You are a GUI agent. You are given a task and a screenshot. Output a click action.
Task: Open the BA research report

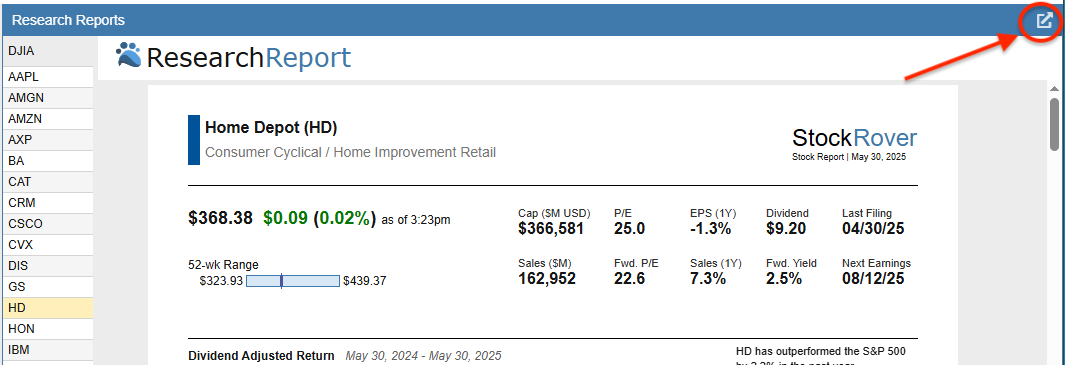point(48,161)
